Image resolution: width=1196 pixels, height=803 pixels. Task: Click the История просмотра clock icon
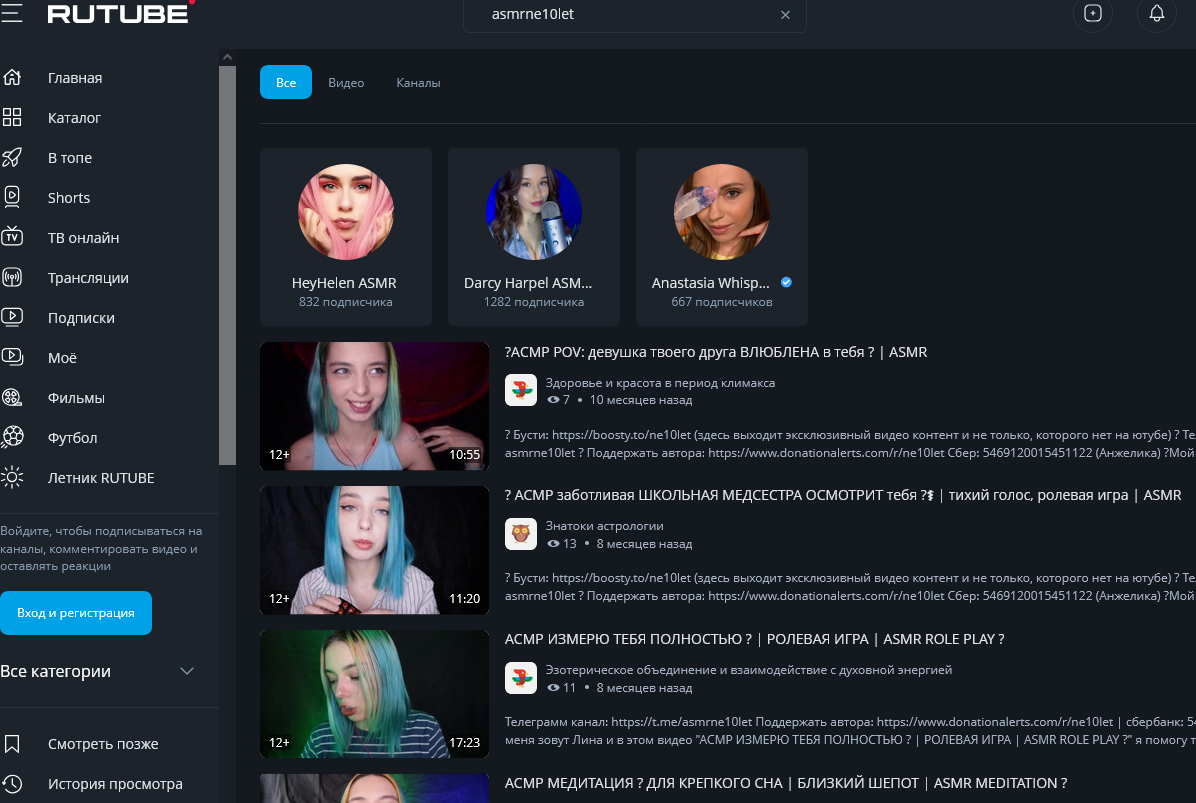pyautogui.click(x=11, y=783)
